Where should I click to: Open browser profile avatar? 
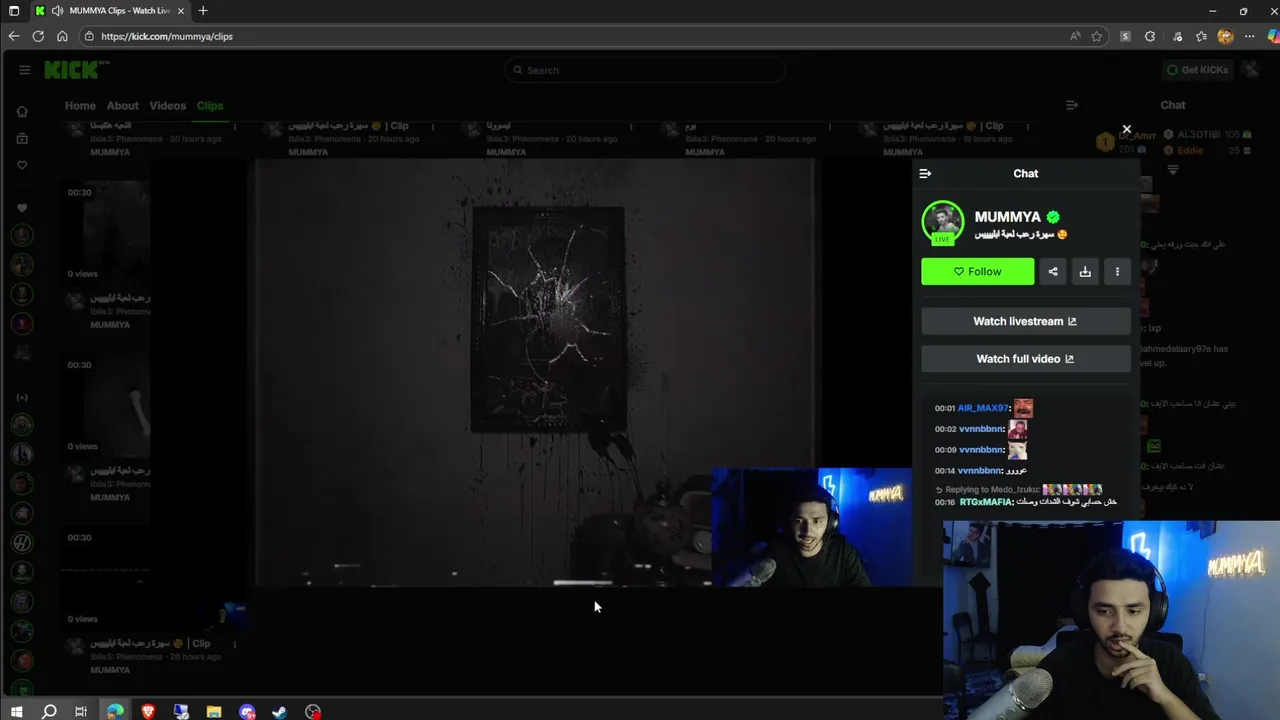click(x=1225, y=36)
